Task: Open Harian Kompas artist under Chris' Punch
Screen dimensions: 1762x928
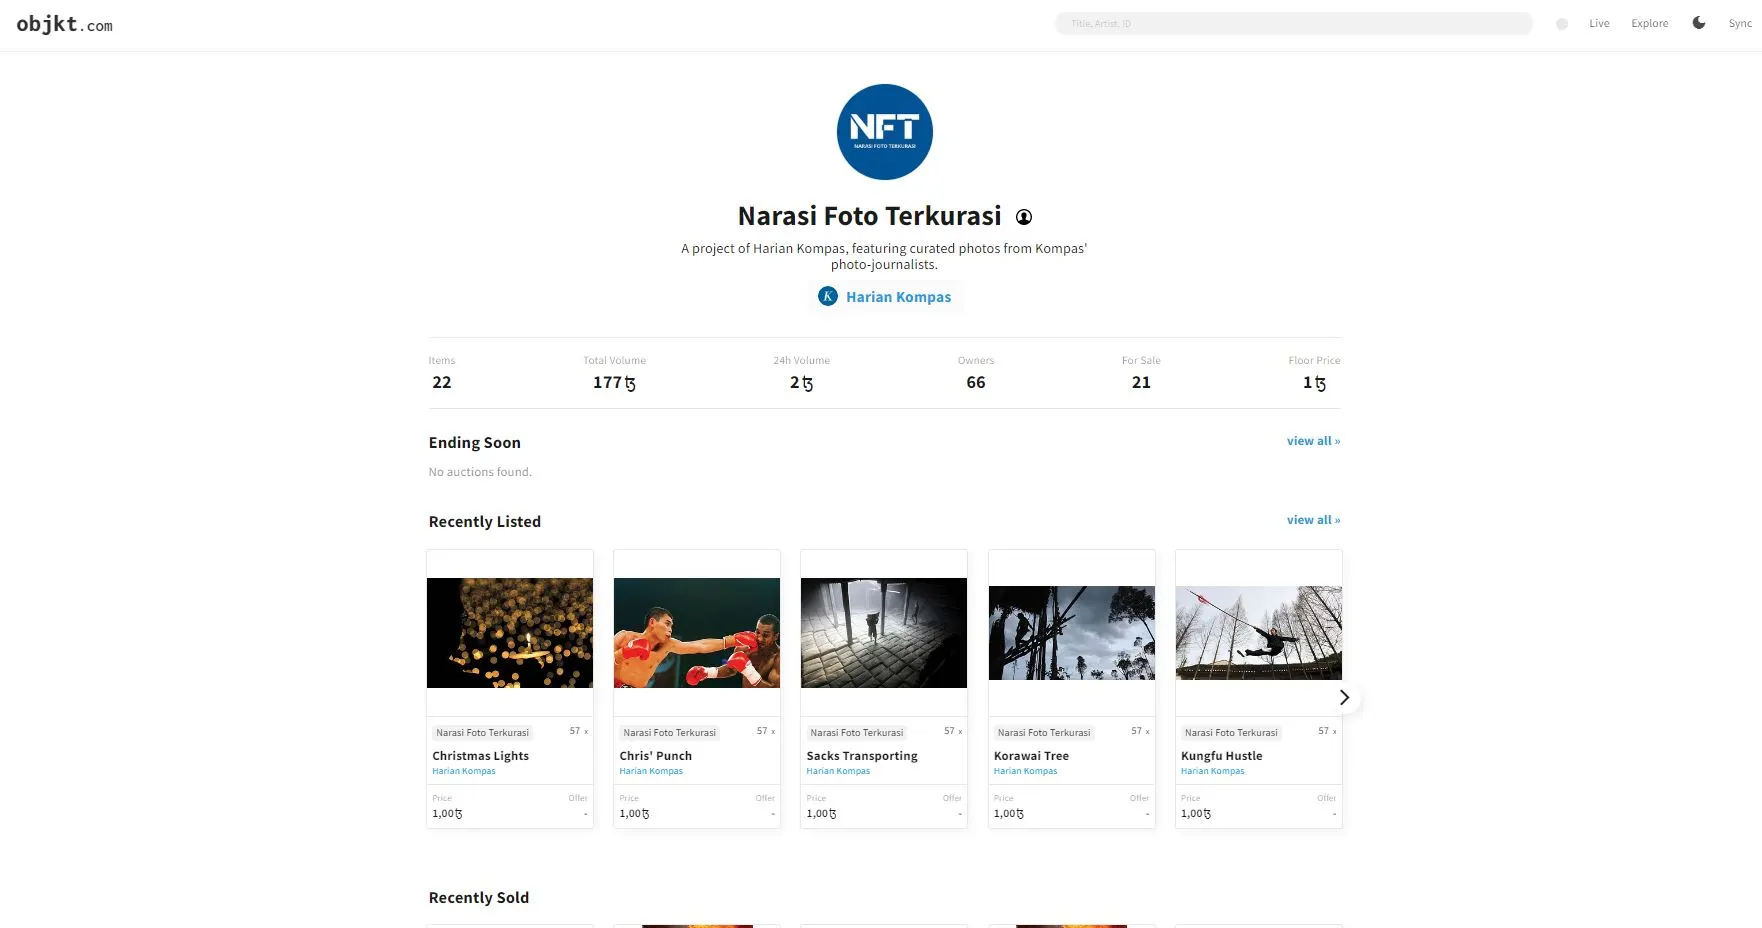Action: point(650,771)
